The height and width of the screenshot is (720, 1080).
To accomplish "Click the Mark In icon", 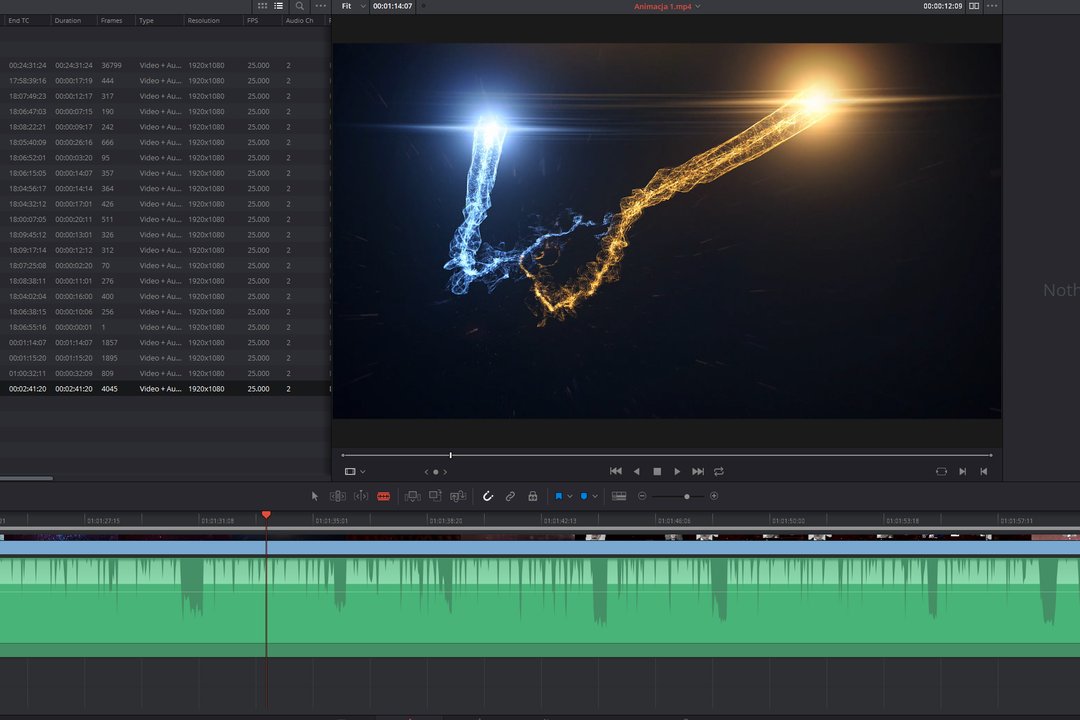I will point(962,471).
